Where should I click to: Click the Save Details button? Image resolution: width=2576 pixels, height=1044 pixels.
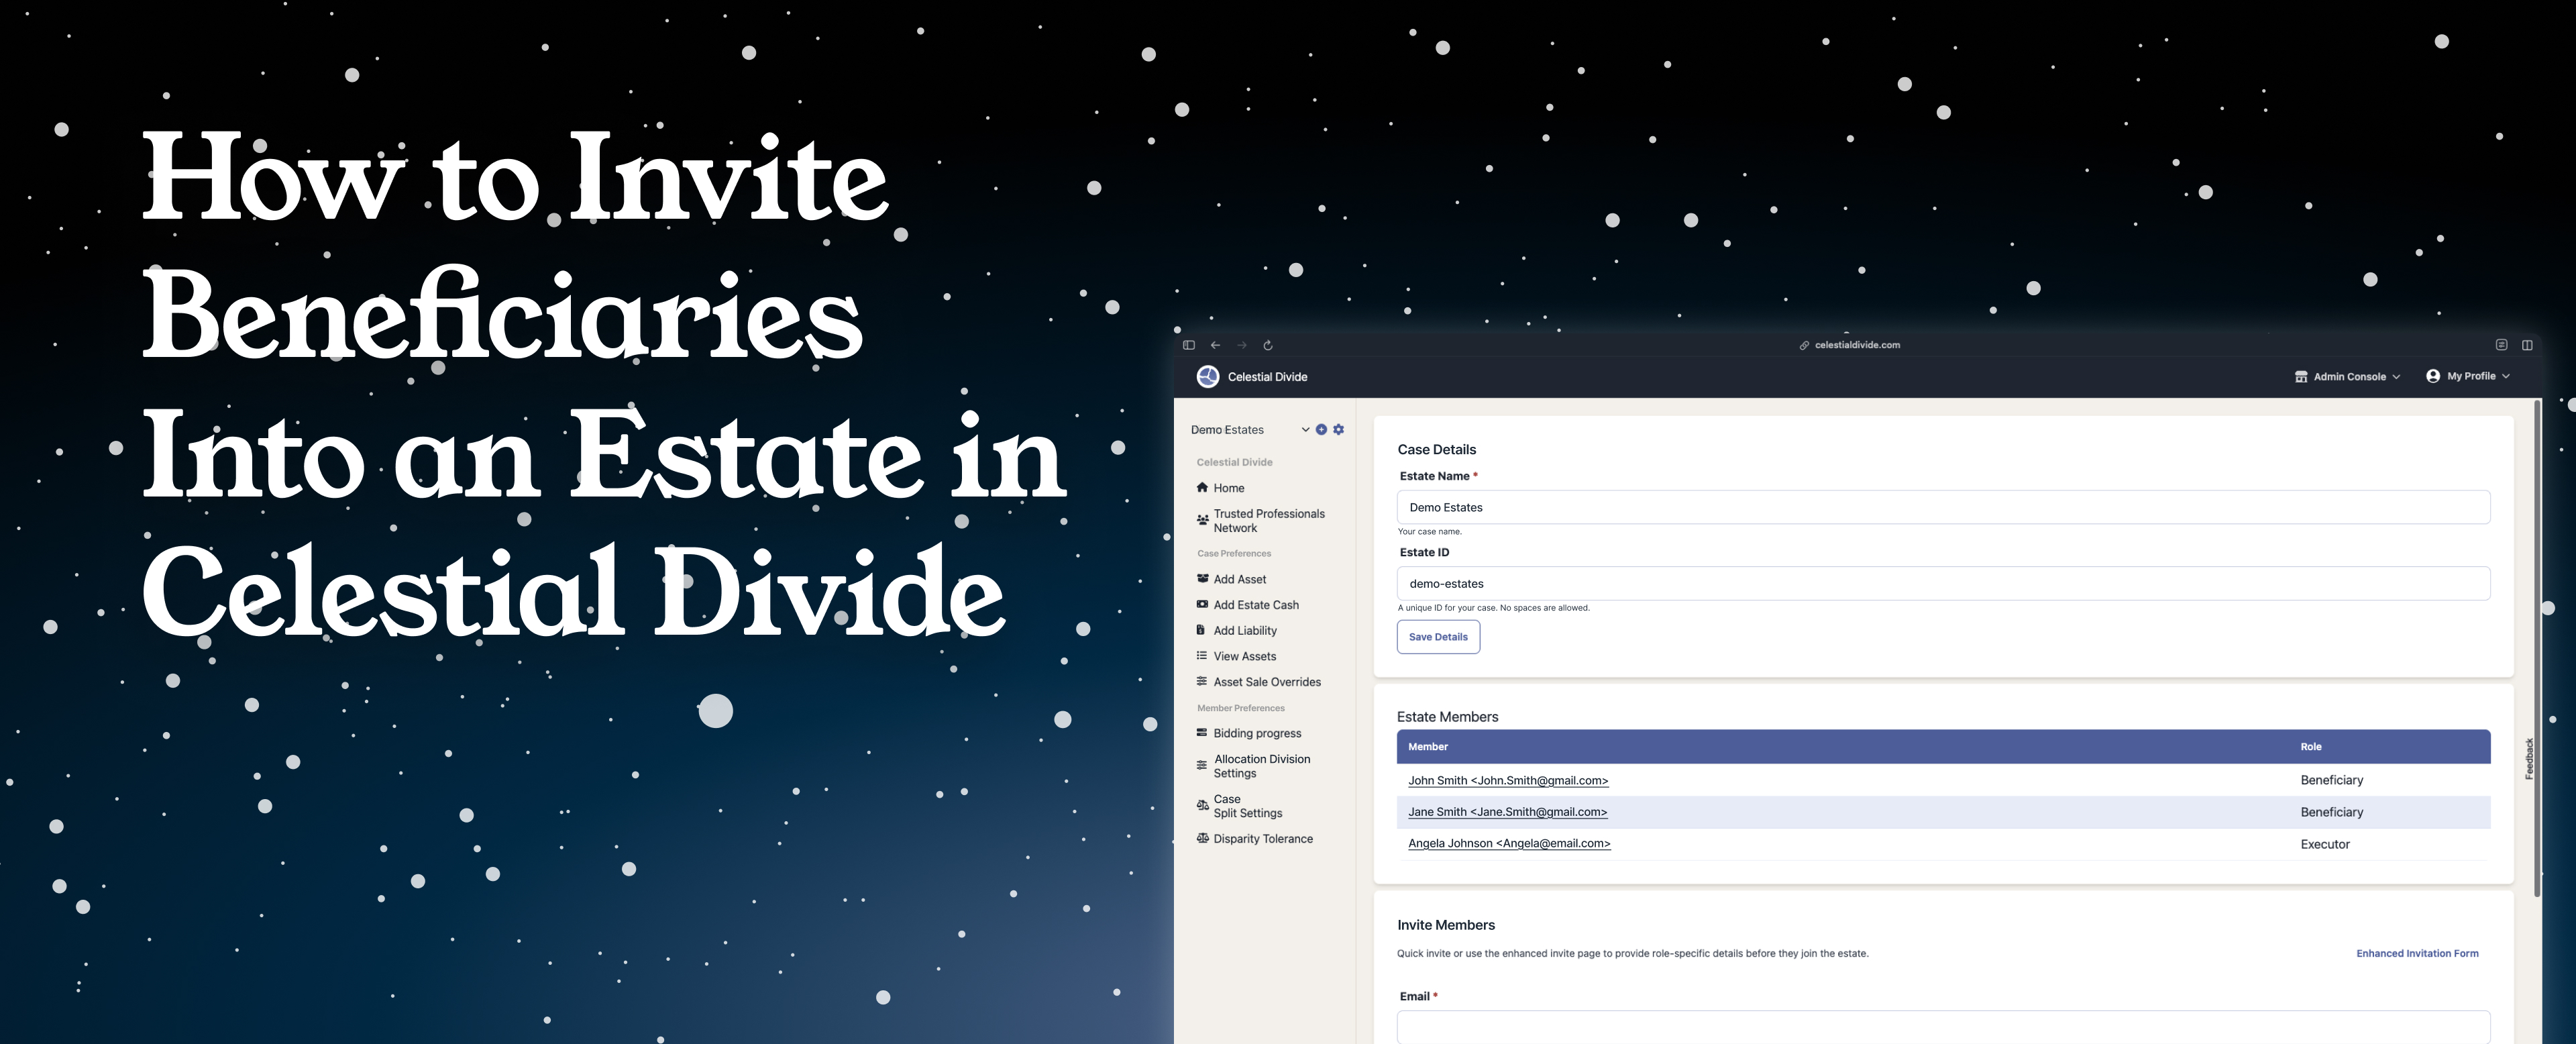click(1438, 637)
